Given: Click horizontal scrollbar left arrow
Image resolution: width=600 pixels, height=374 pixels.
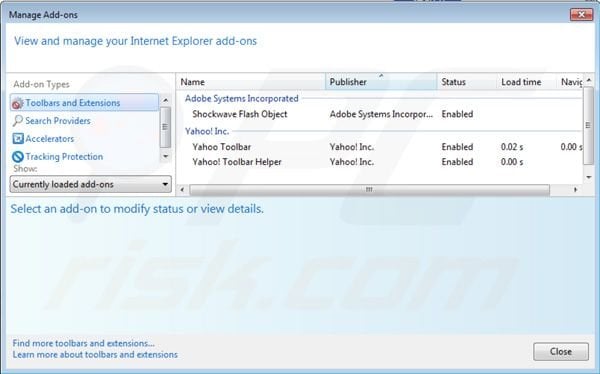Looking at the screenshot, I should coord(183,189).
